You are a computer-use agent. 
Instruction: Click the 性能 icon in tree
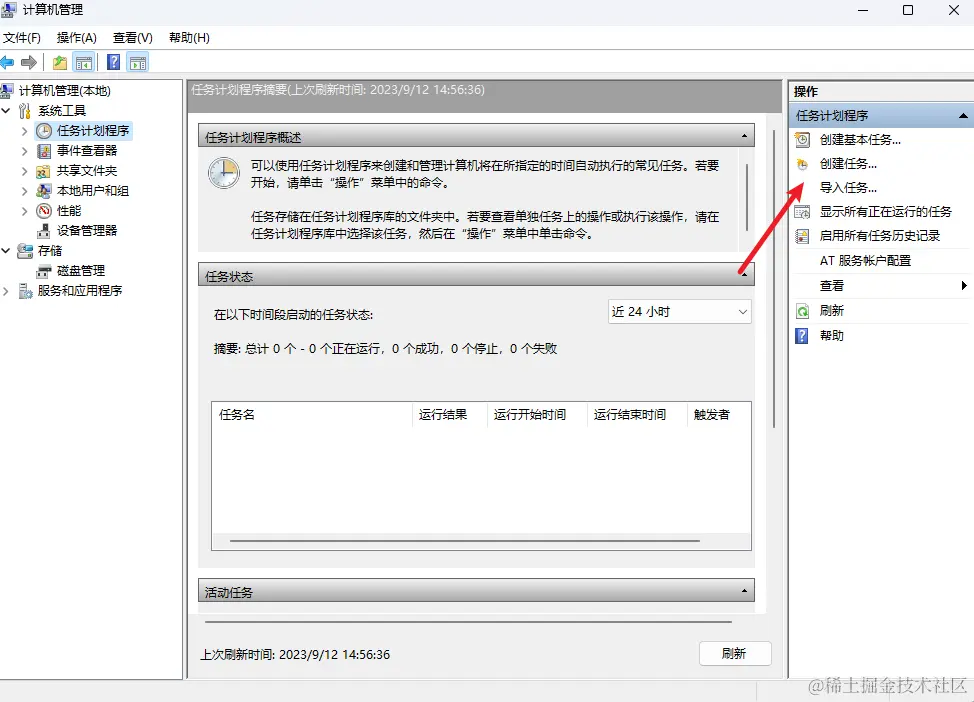click(43, 211)
